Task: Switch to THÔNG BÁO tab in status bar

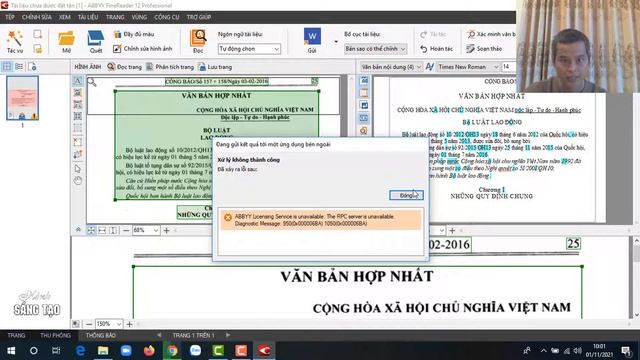Action: pos(101,336)
